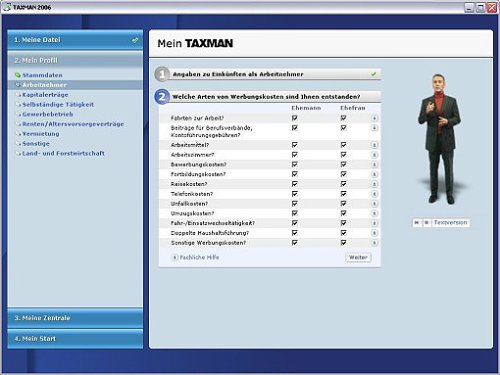Expand the 1. Meine Datei section
500x375 pixels.
click(x=75, y=40)
